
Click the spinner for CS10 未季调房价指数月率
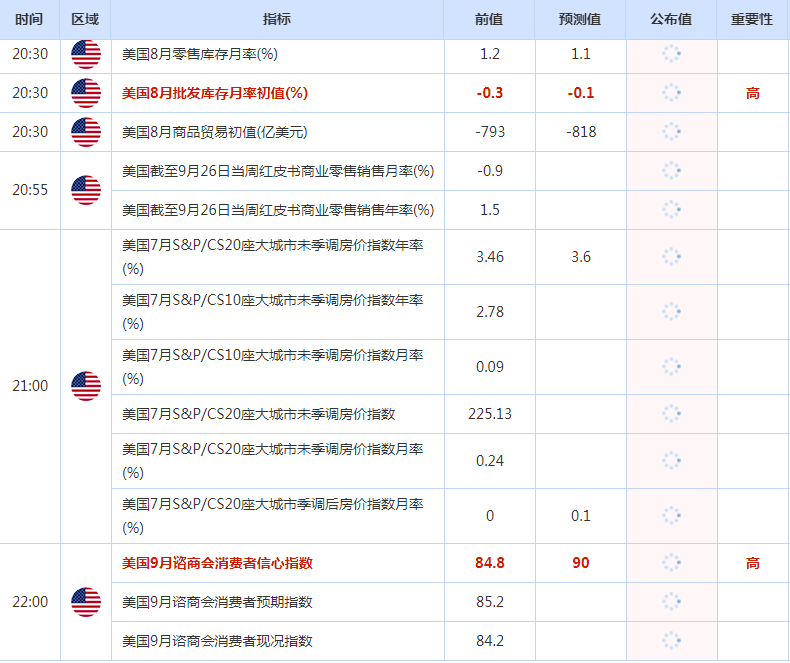click(x=671, y=366)
